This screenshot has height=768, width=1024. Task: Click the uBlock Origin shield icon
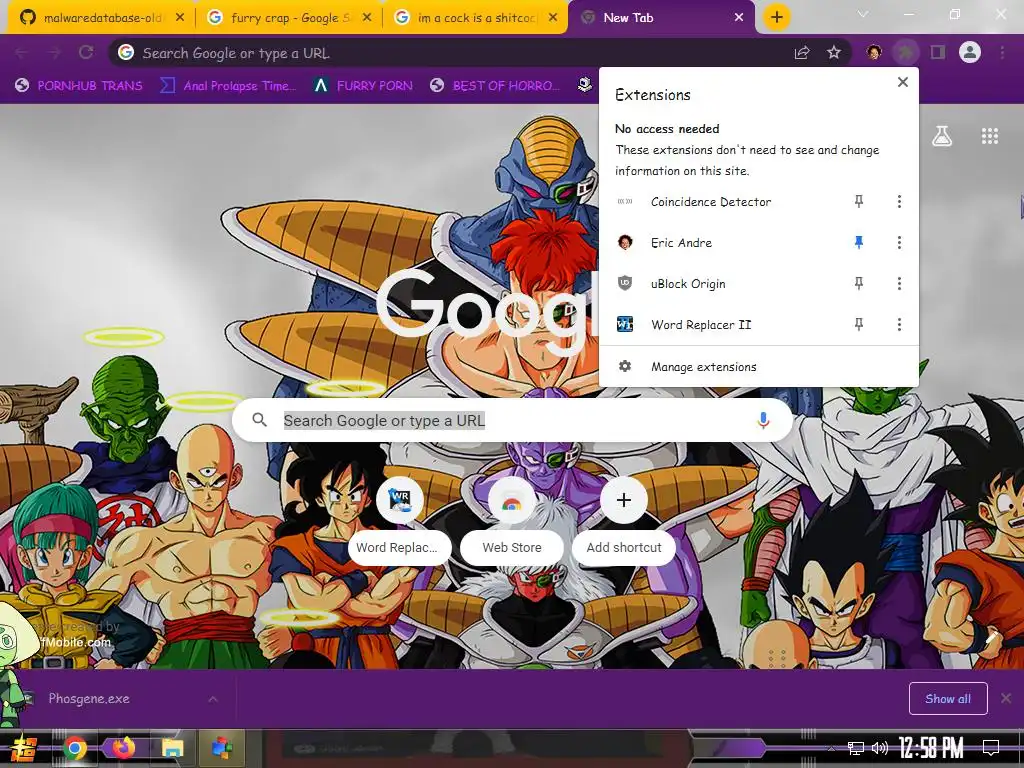tap(625, 283)
